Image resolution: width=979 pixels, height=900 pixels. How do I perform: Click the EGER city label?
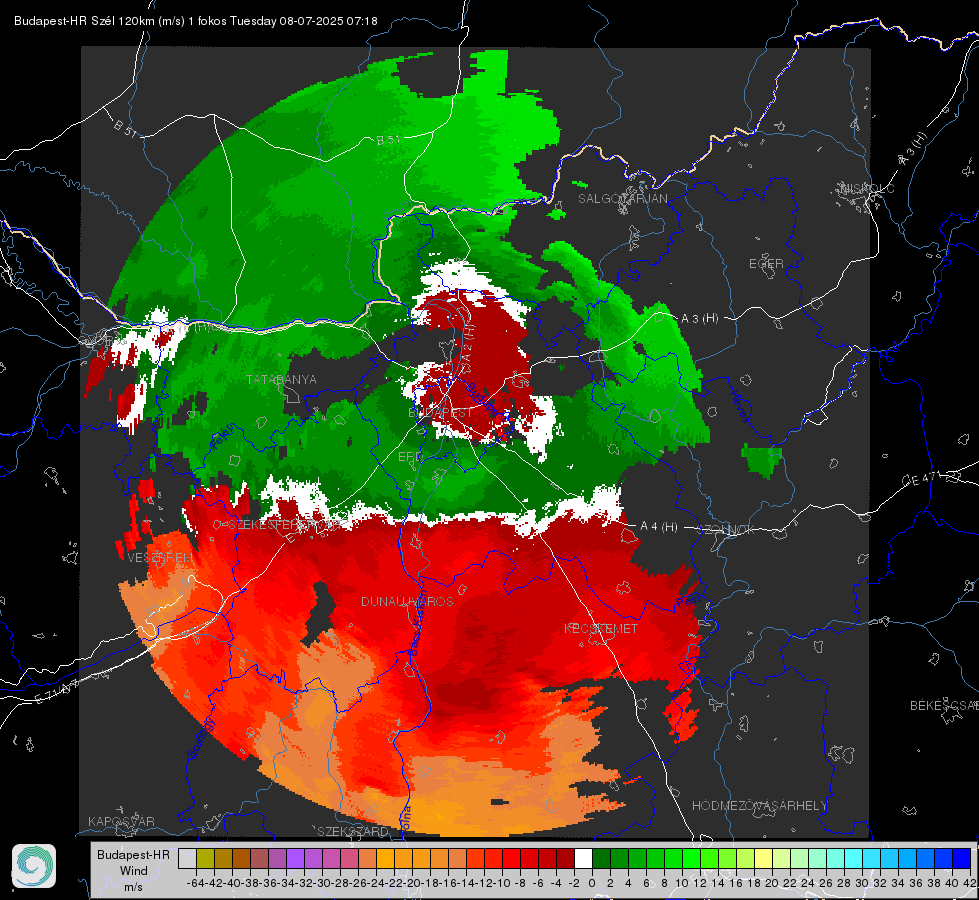point(766,264)
